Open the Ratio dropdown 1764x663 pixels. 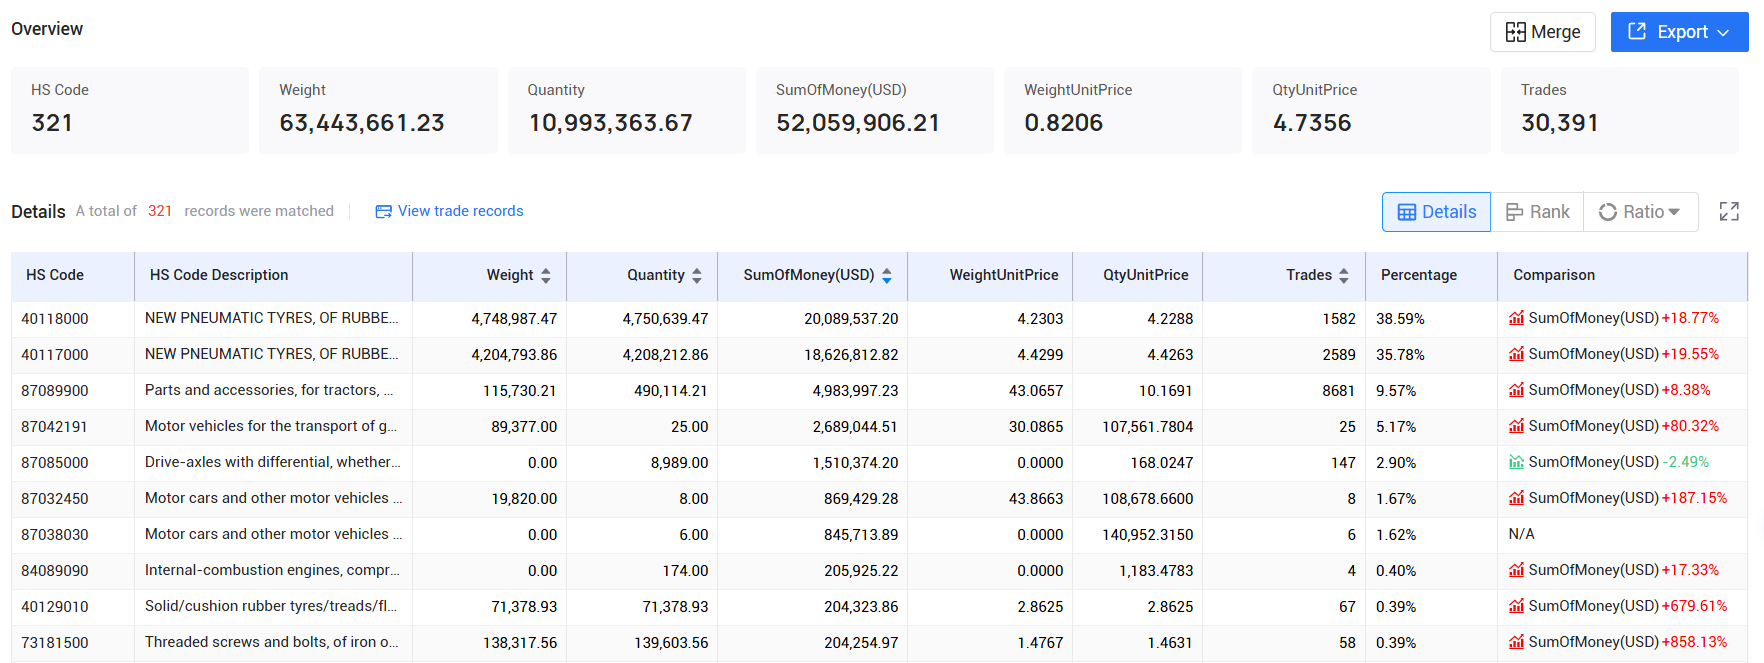pos(1640,212)
